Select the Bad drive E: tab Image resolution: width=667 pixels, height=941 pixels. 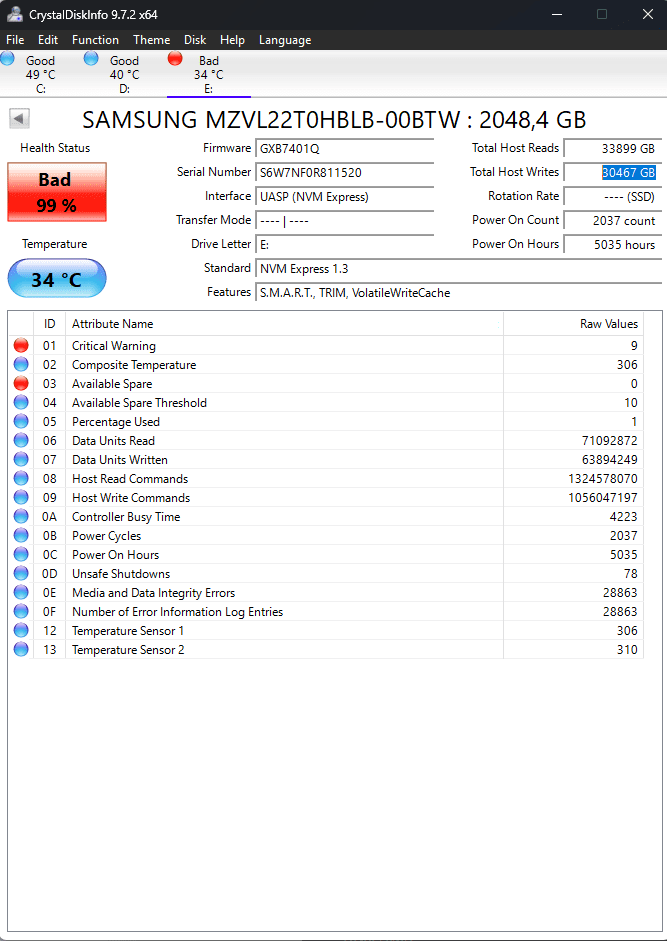coord(208,74)
